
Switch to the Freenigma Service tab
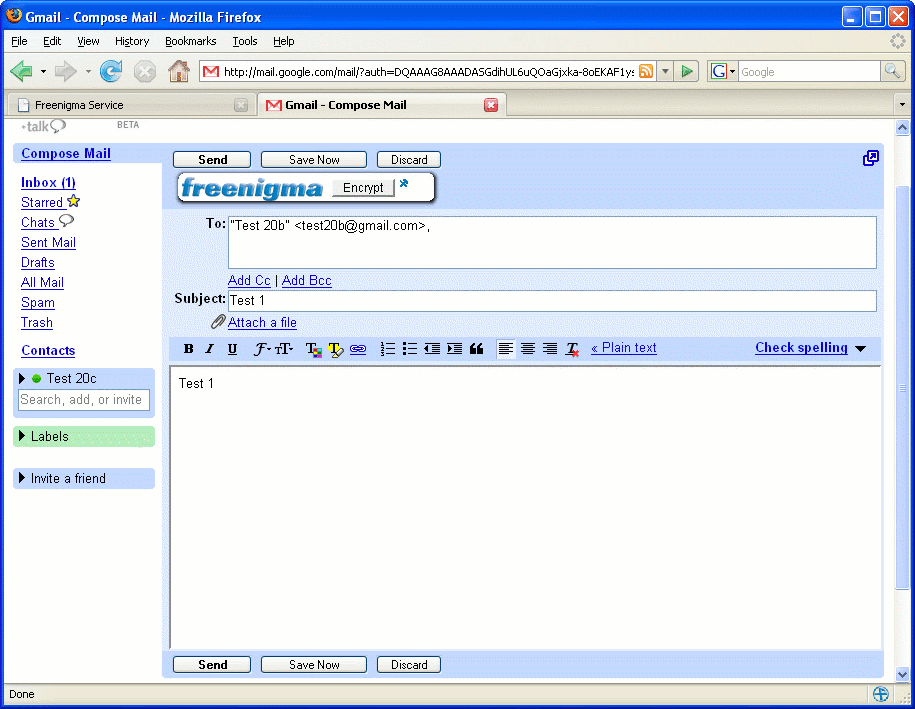click(130, 105)
